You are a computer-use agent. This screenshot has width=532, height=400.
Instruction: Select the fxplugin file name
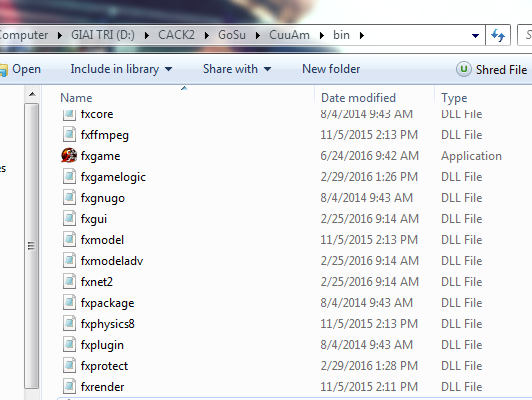pyautogui.click(x=102, y=345)
